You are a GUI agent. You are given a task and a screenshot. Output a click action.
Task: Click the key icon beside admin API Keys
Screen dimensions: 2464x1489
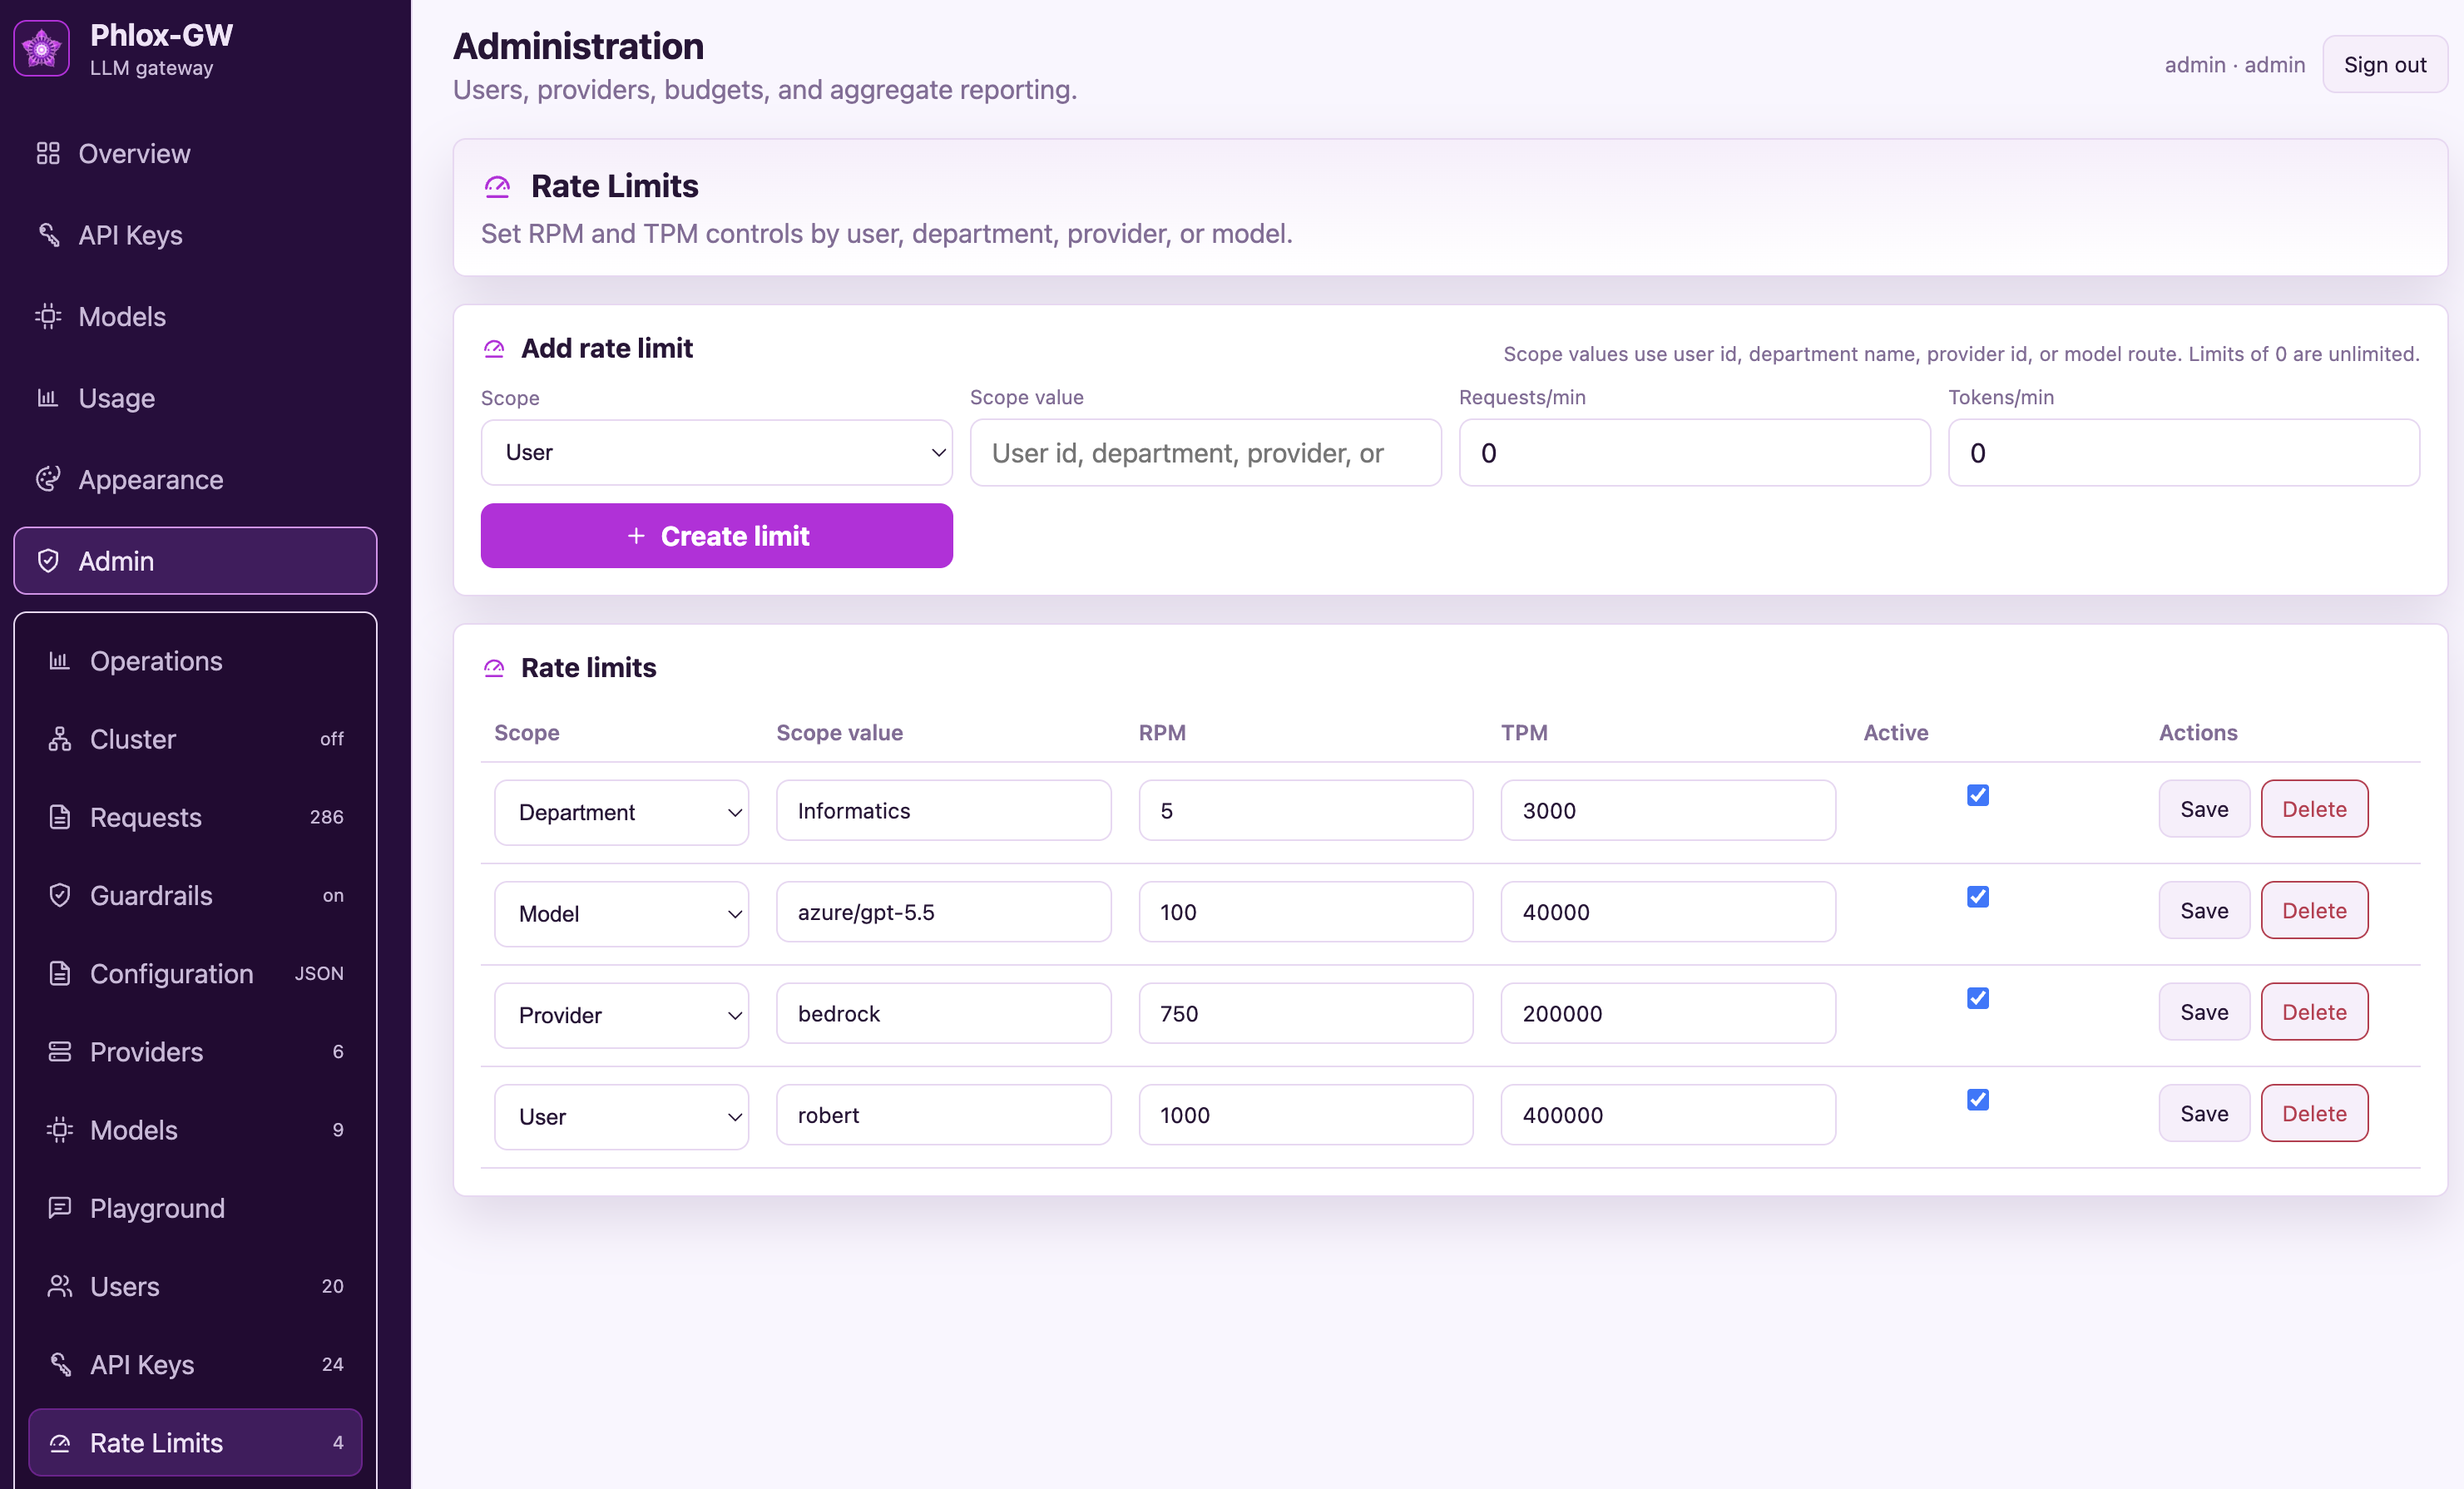click(x=60, y=1364)
